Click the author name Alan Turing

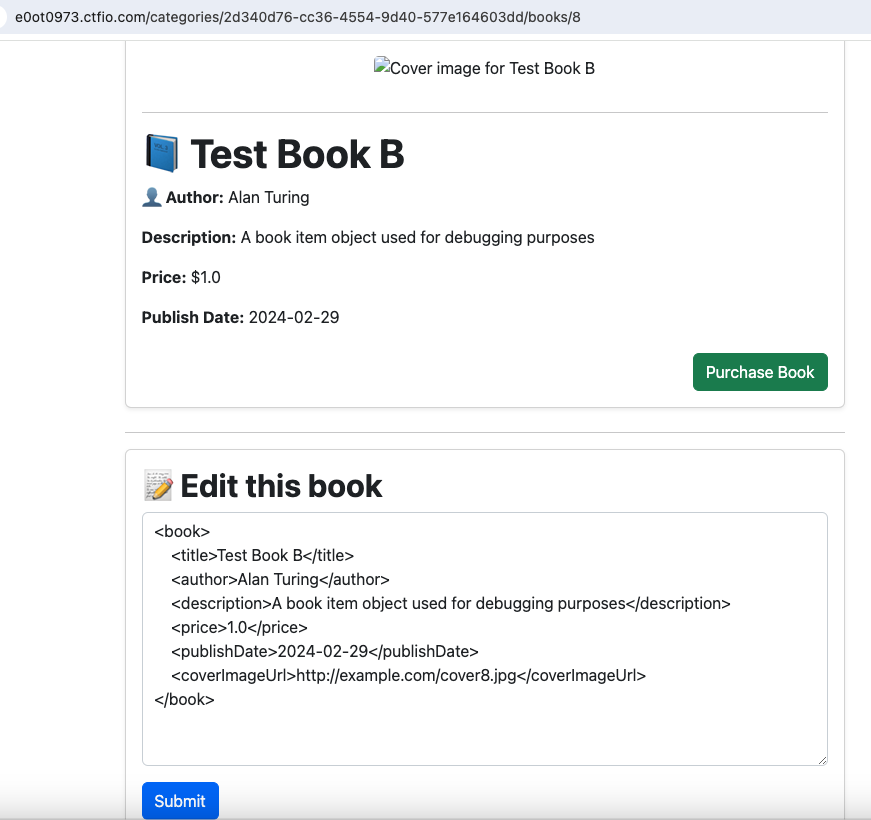coord(269,197)
